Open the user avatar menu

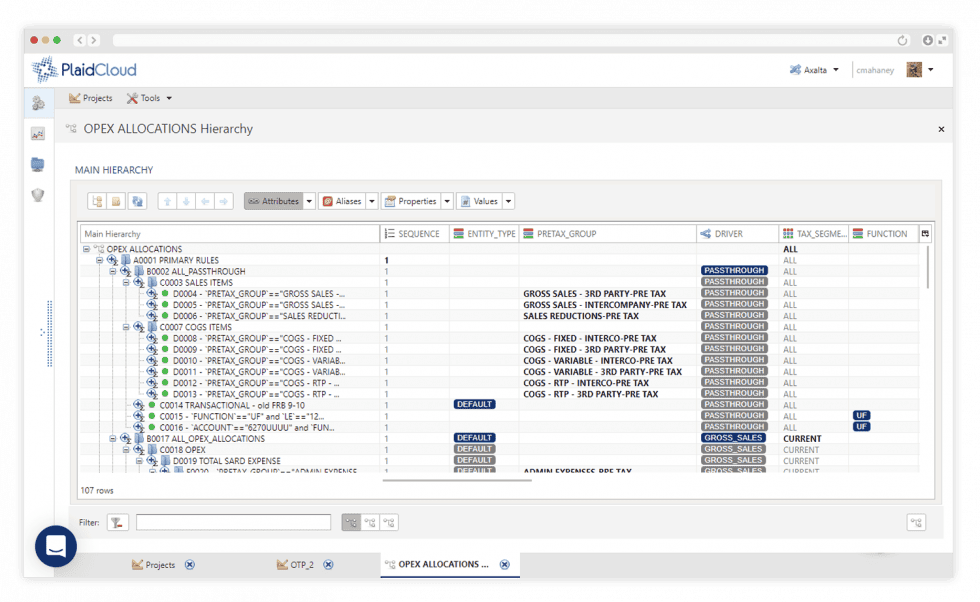pos(920,69)
